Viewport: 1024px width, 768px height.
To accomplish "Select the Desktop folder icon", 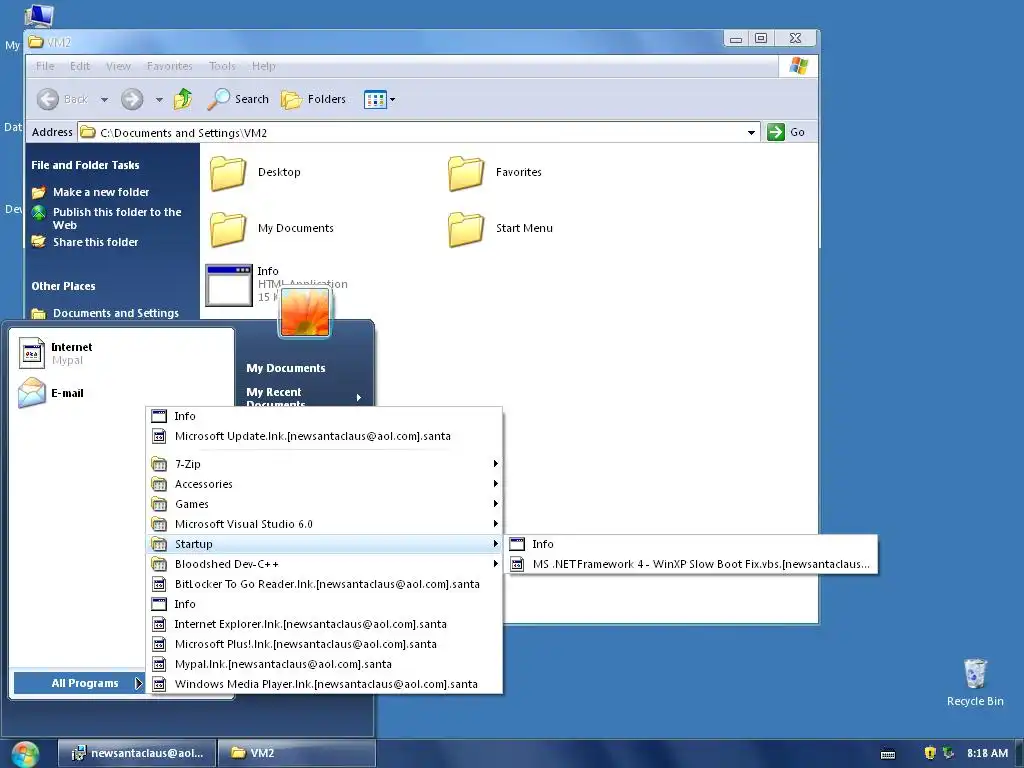I will [228, 173].
